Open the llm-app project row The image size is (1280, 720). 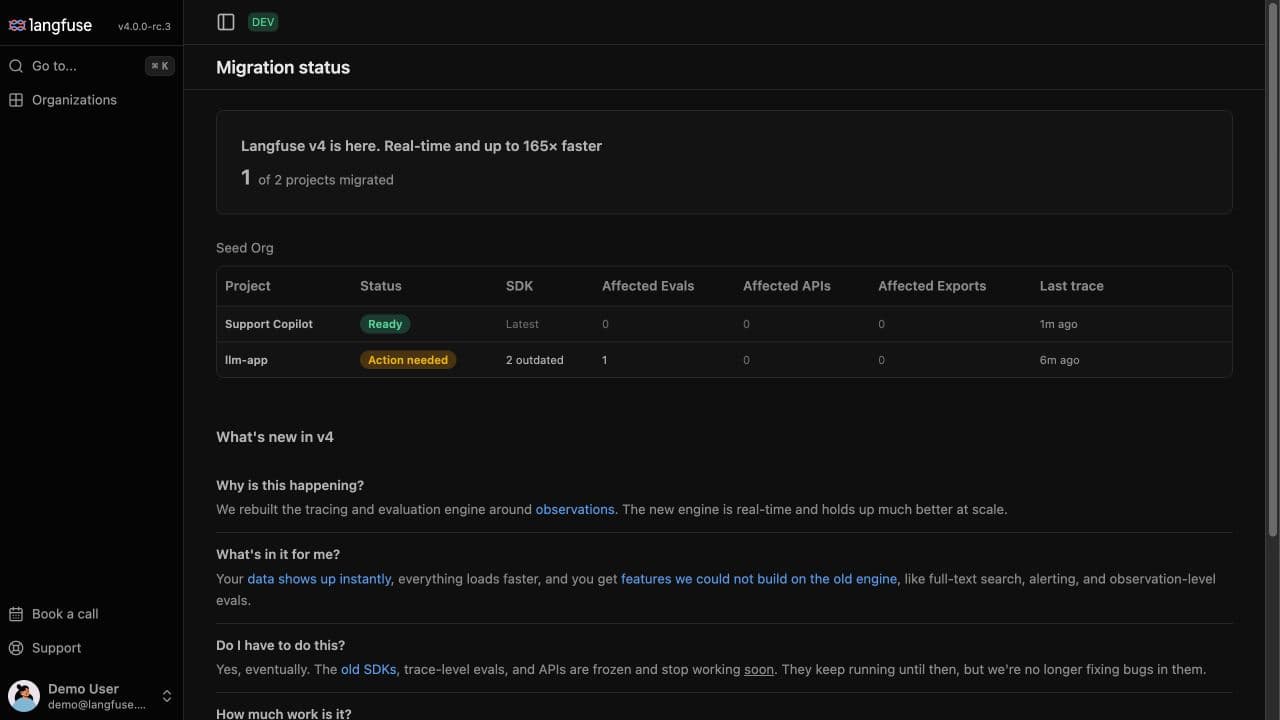click(x=724, y=360)
